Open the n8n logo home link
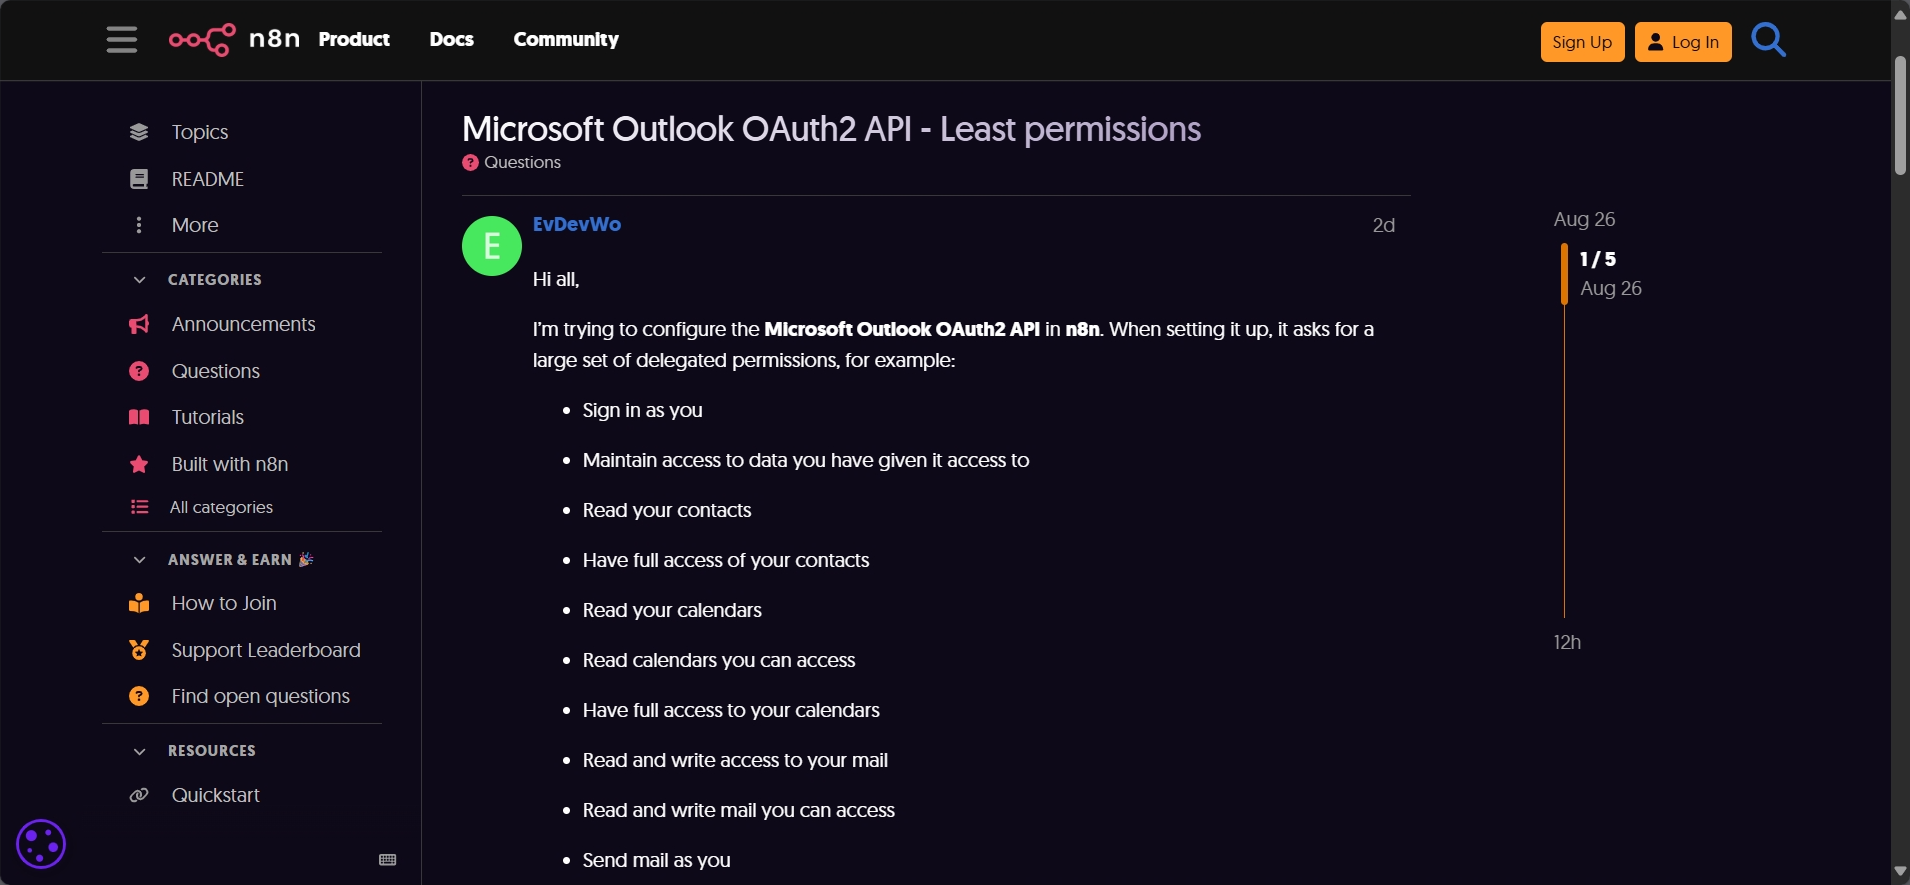1910x885 pixels. click(235, 40)
